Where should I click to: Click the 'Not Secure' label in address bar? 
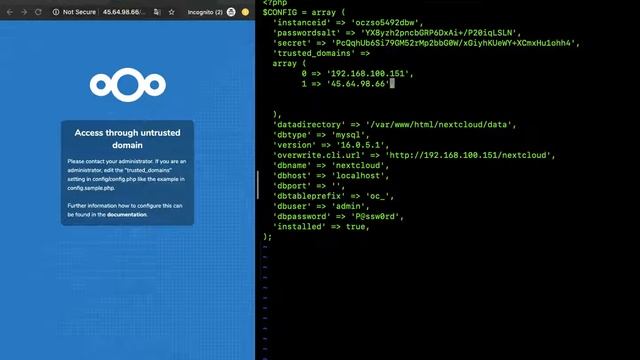(x=79, y=12)
